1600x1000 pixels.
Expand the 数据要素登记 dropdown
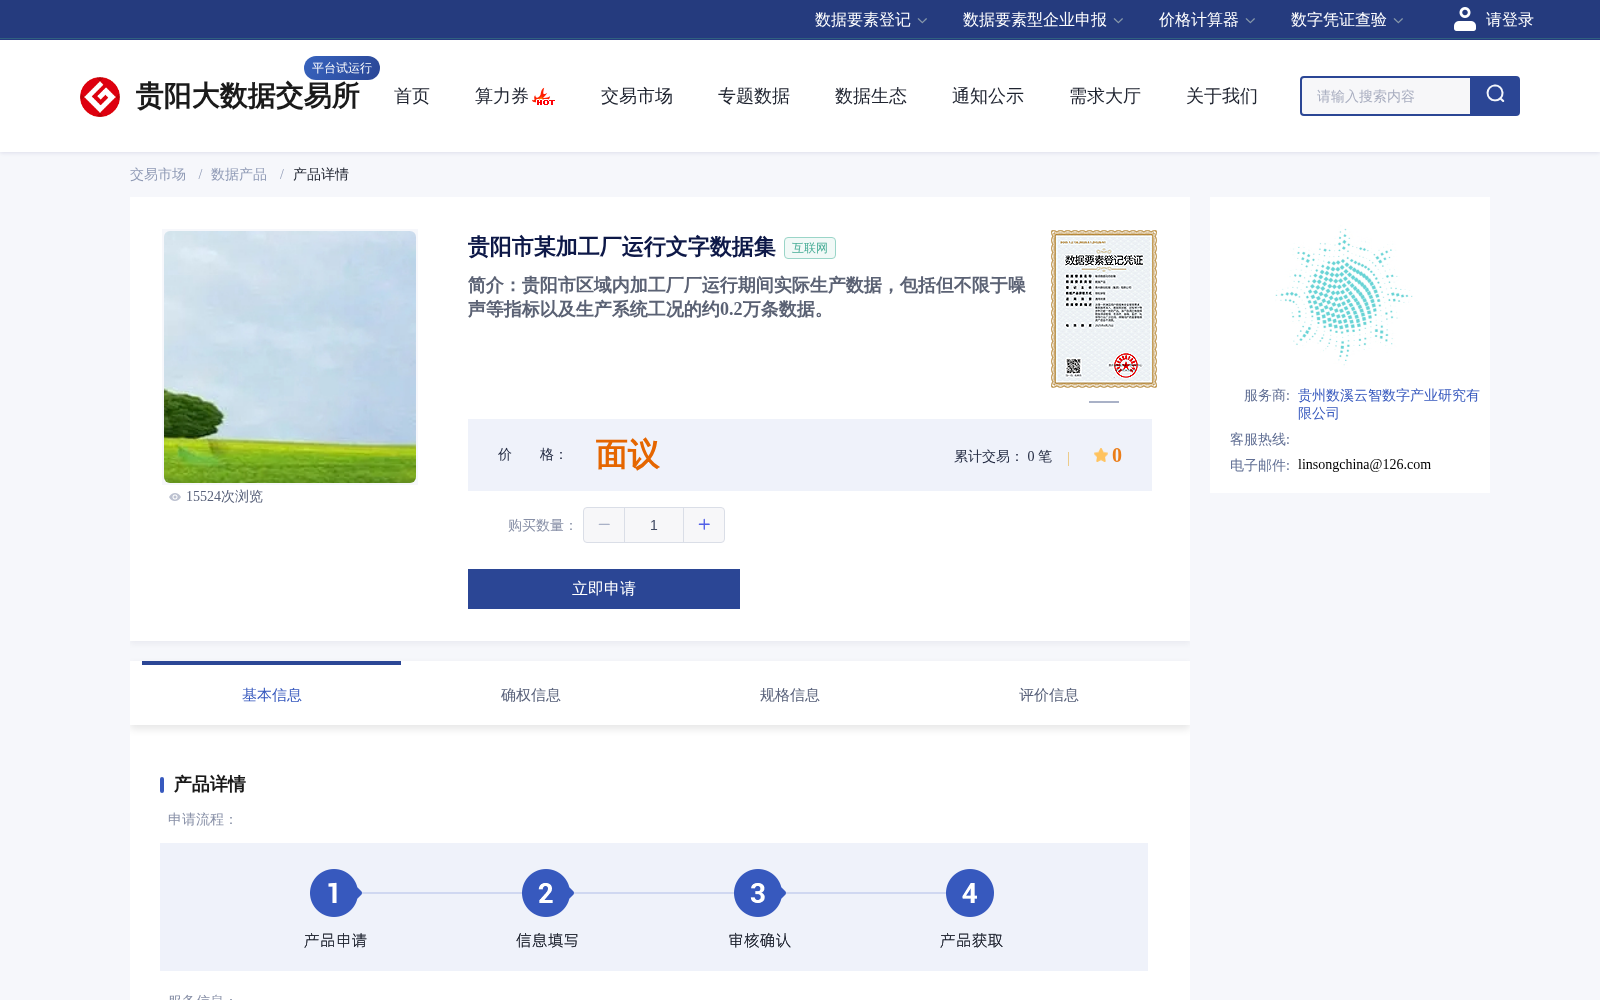pos(871,20)
